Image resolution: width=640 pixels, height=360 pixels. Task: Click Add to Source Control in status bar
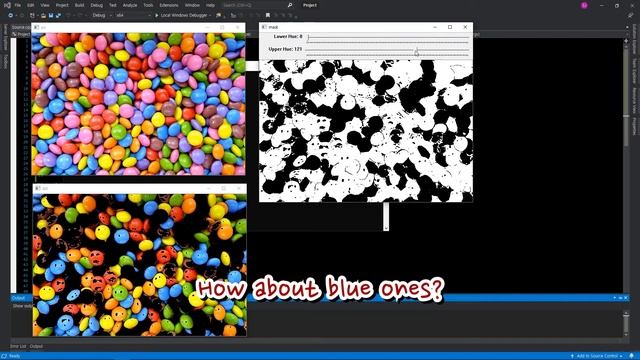[x=596, y=356]
